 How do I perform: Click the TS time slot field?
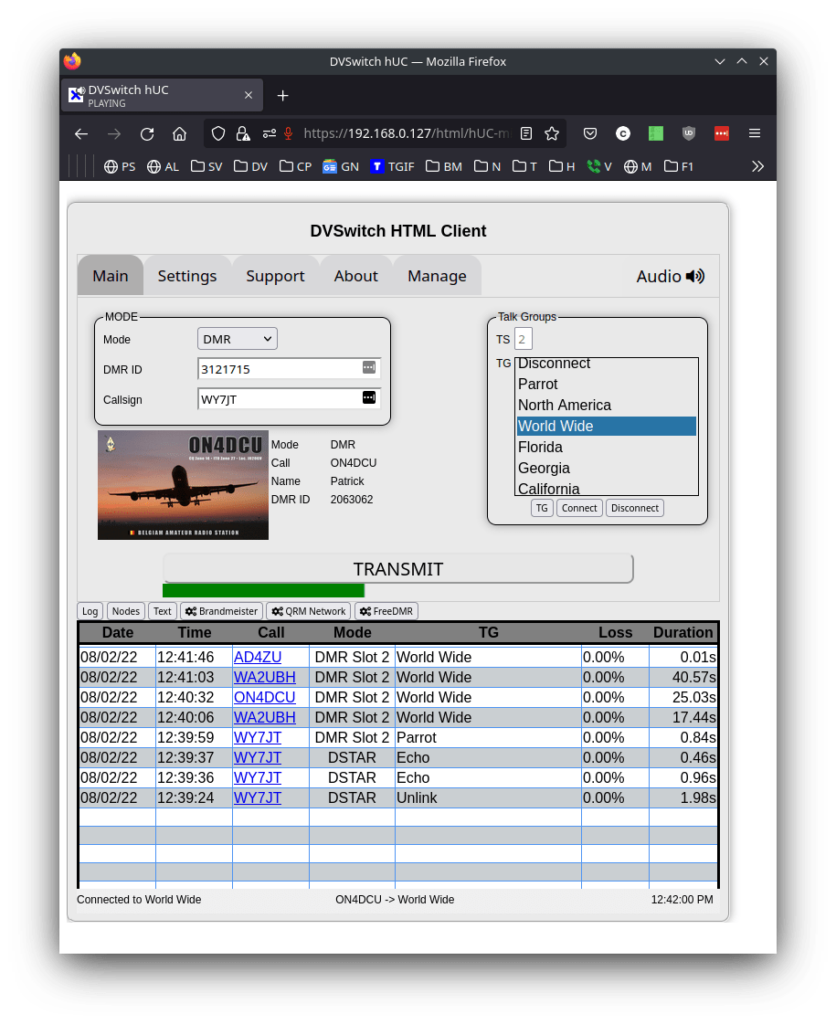(x=522, y=339)
